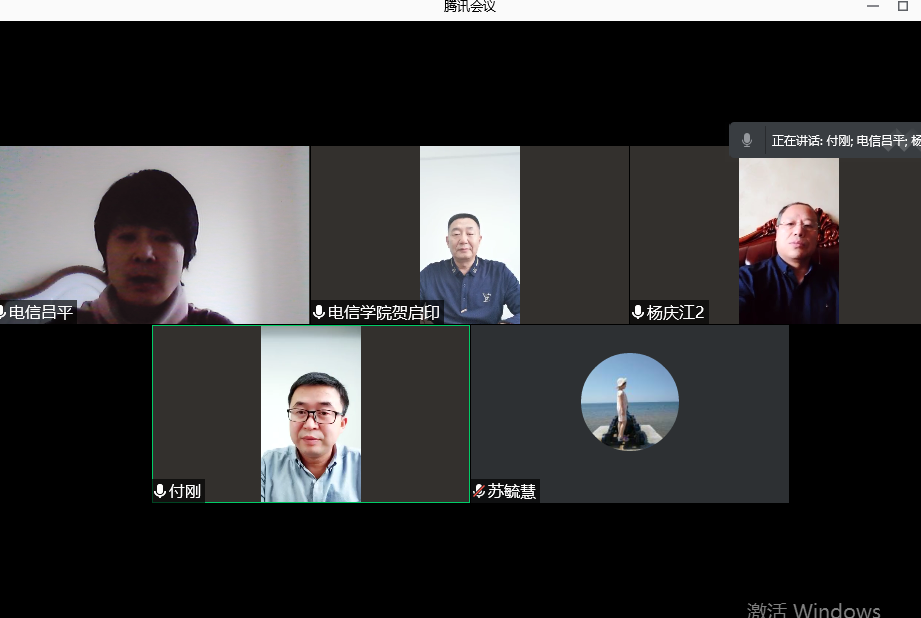Image resolution: width=921 pixels, height=618 pixels.
Task: Click microphone icon next to 电信学院贺启印
Action: point(319,312)
